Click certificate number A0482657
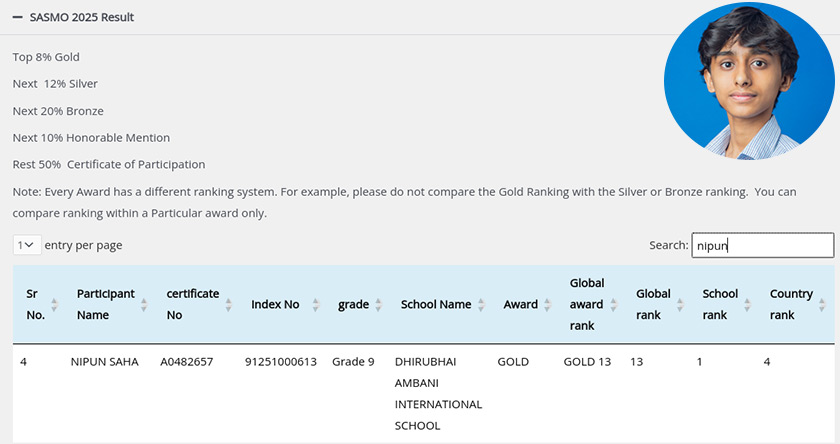Image resolution: width=840 pixels, height=444 pixels. tap(187, 362)
